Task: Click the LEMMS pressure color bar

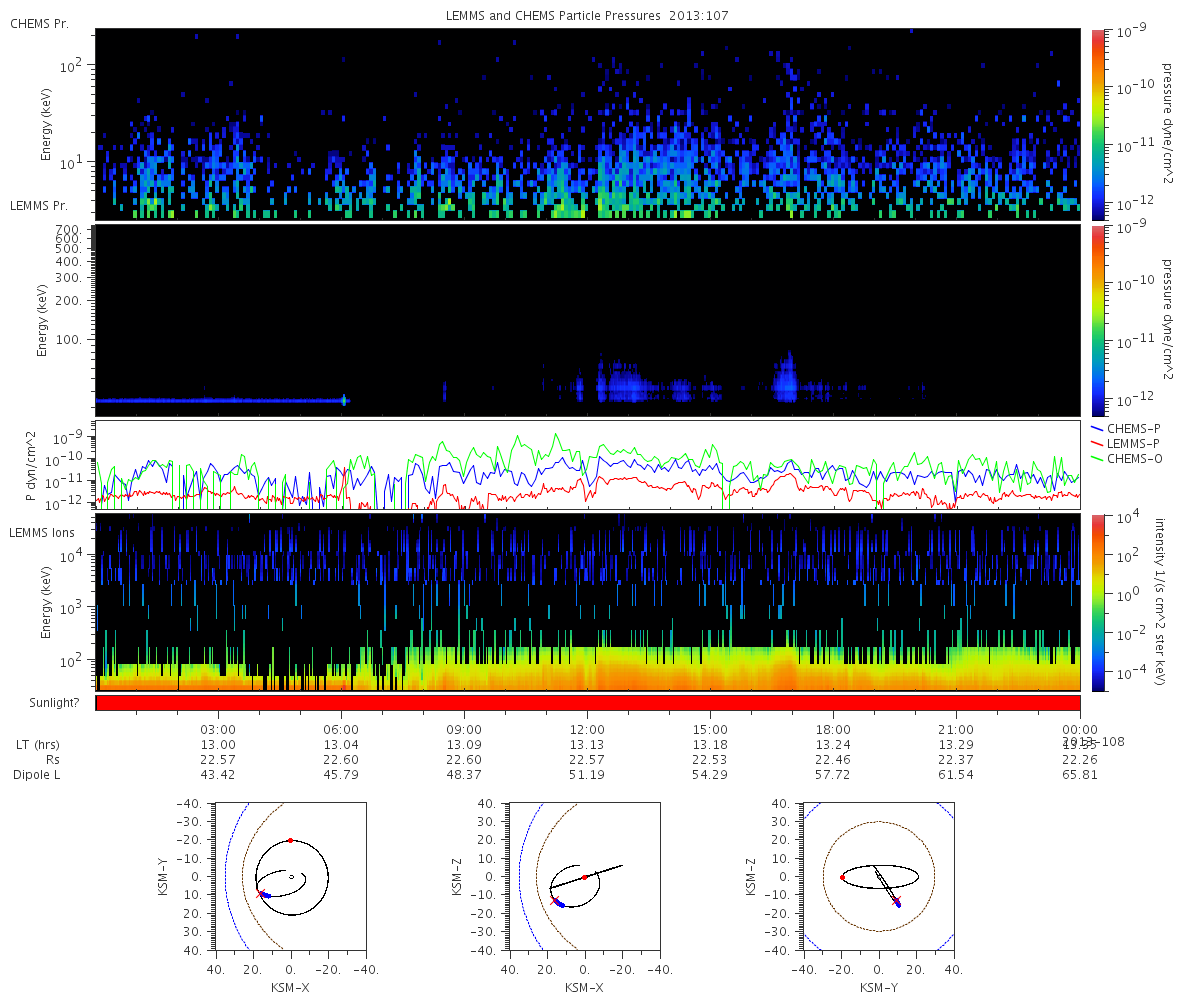Action: click(1098, 320)
